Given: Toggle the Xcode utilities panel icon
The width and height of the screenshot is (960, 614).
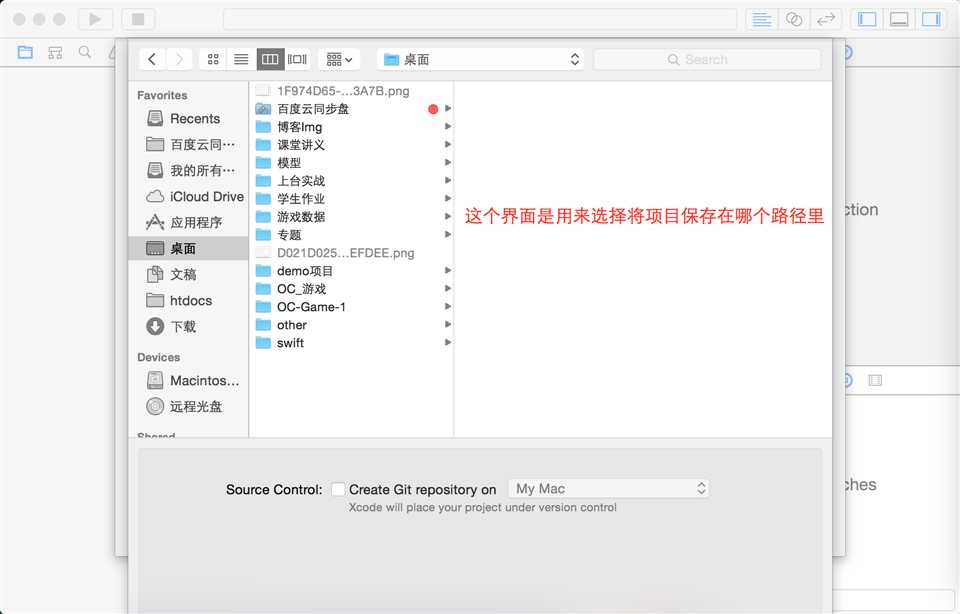Looking at the screenshot, I should tap(931, 19).
